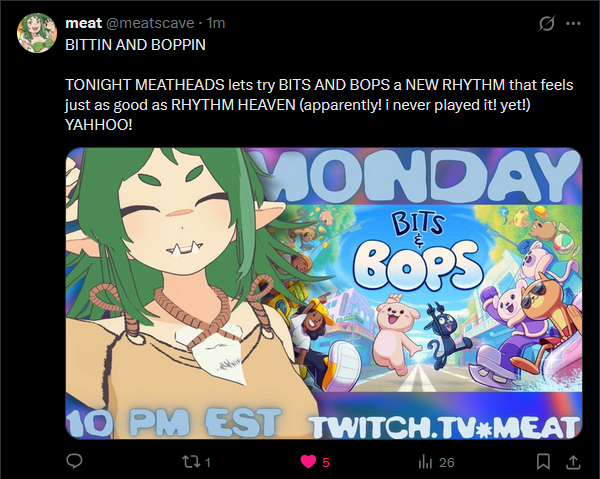View post analytics bar chart icon
Screen dimensions: 600x479
pyautogui.click(x=425, y=462)
